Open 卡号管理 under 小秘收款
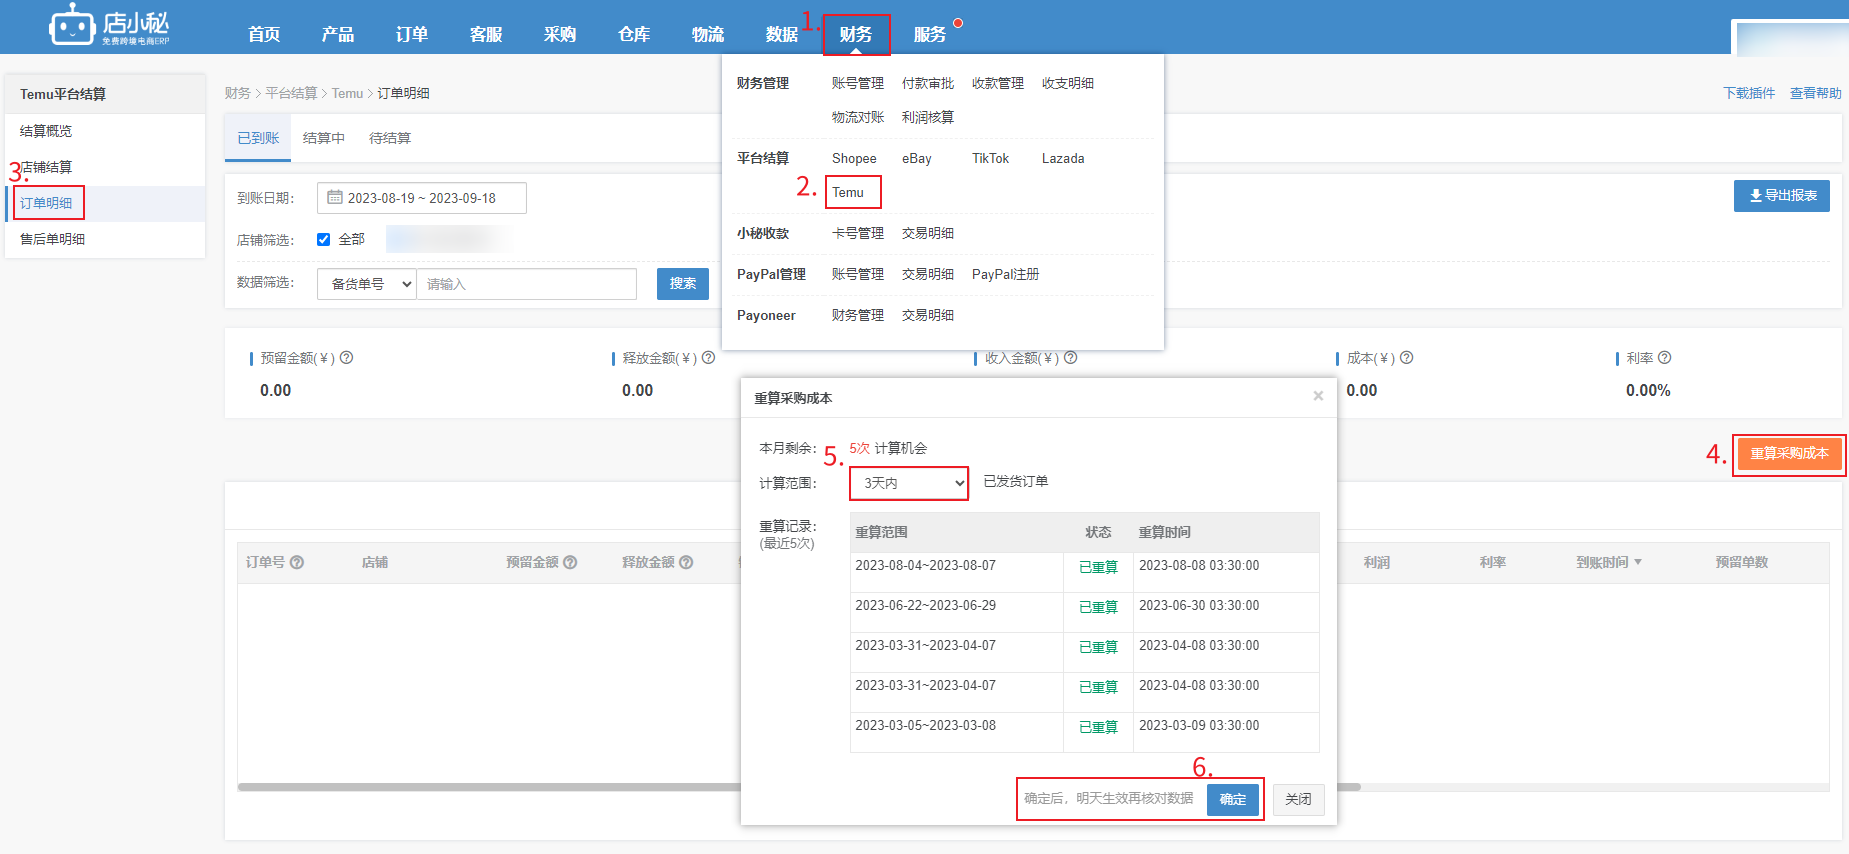This screenshot has width=1849, height=854. click(858, 233)
